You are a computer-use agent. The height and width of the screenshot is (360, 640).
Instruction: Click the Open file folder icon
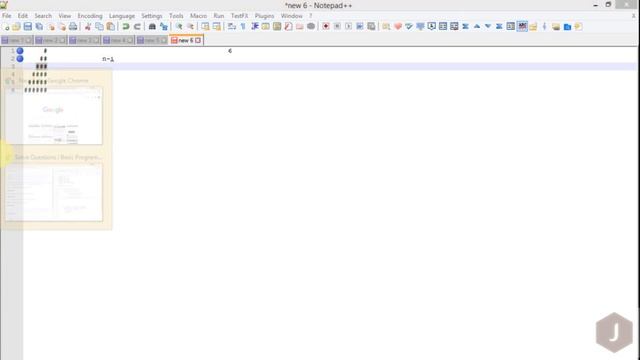point(16,27)
